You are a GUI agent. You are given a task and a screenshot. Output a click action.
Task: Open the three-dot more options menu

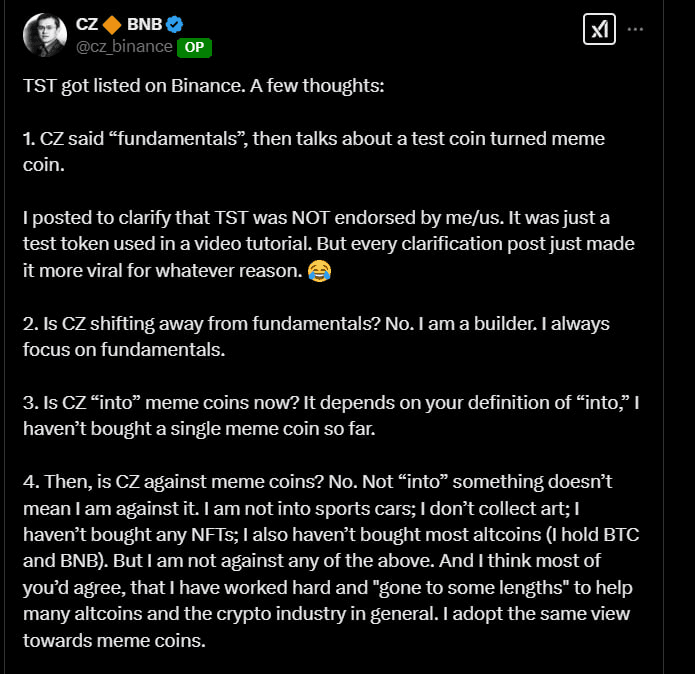click(x=635, y=29)
